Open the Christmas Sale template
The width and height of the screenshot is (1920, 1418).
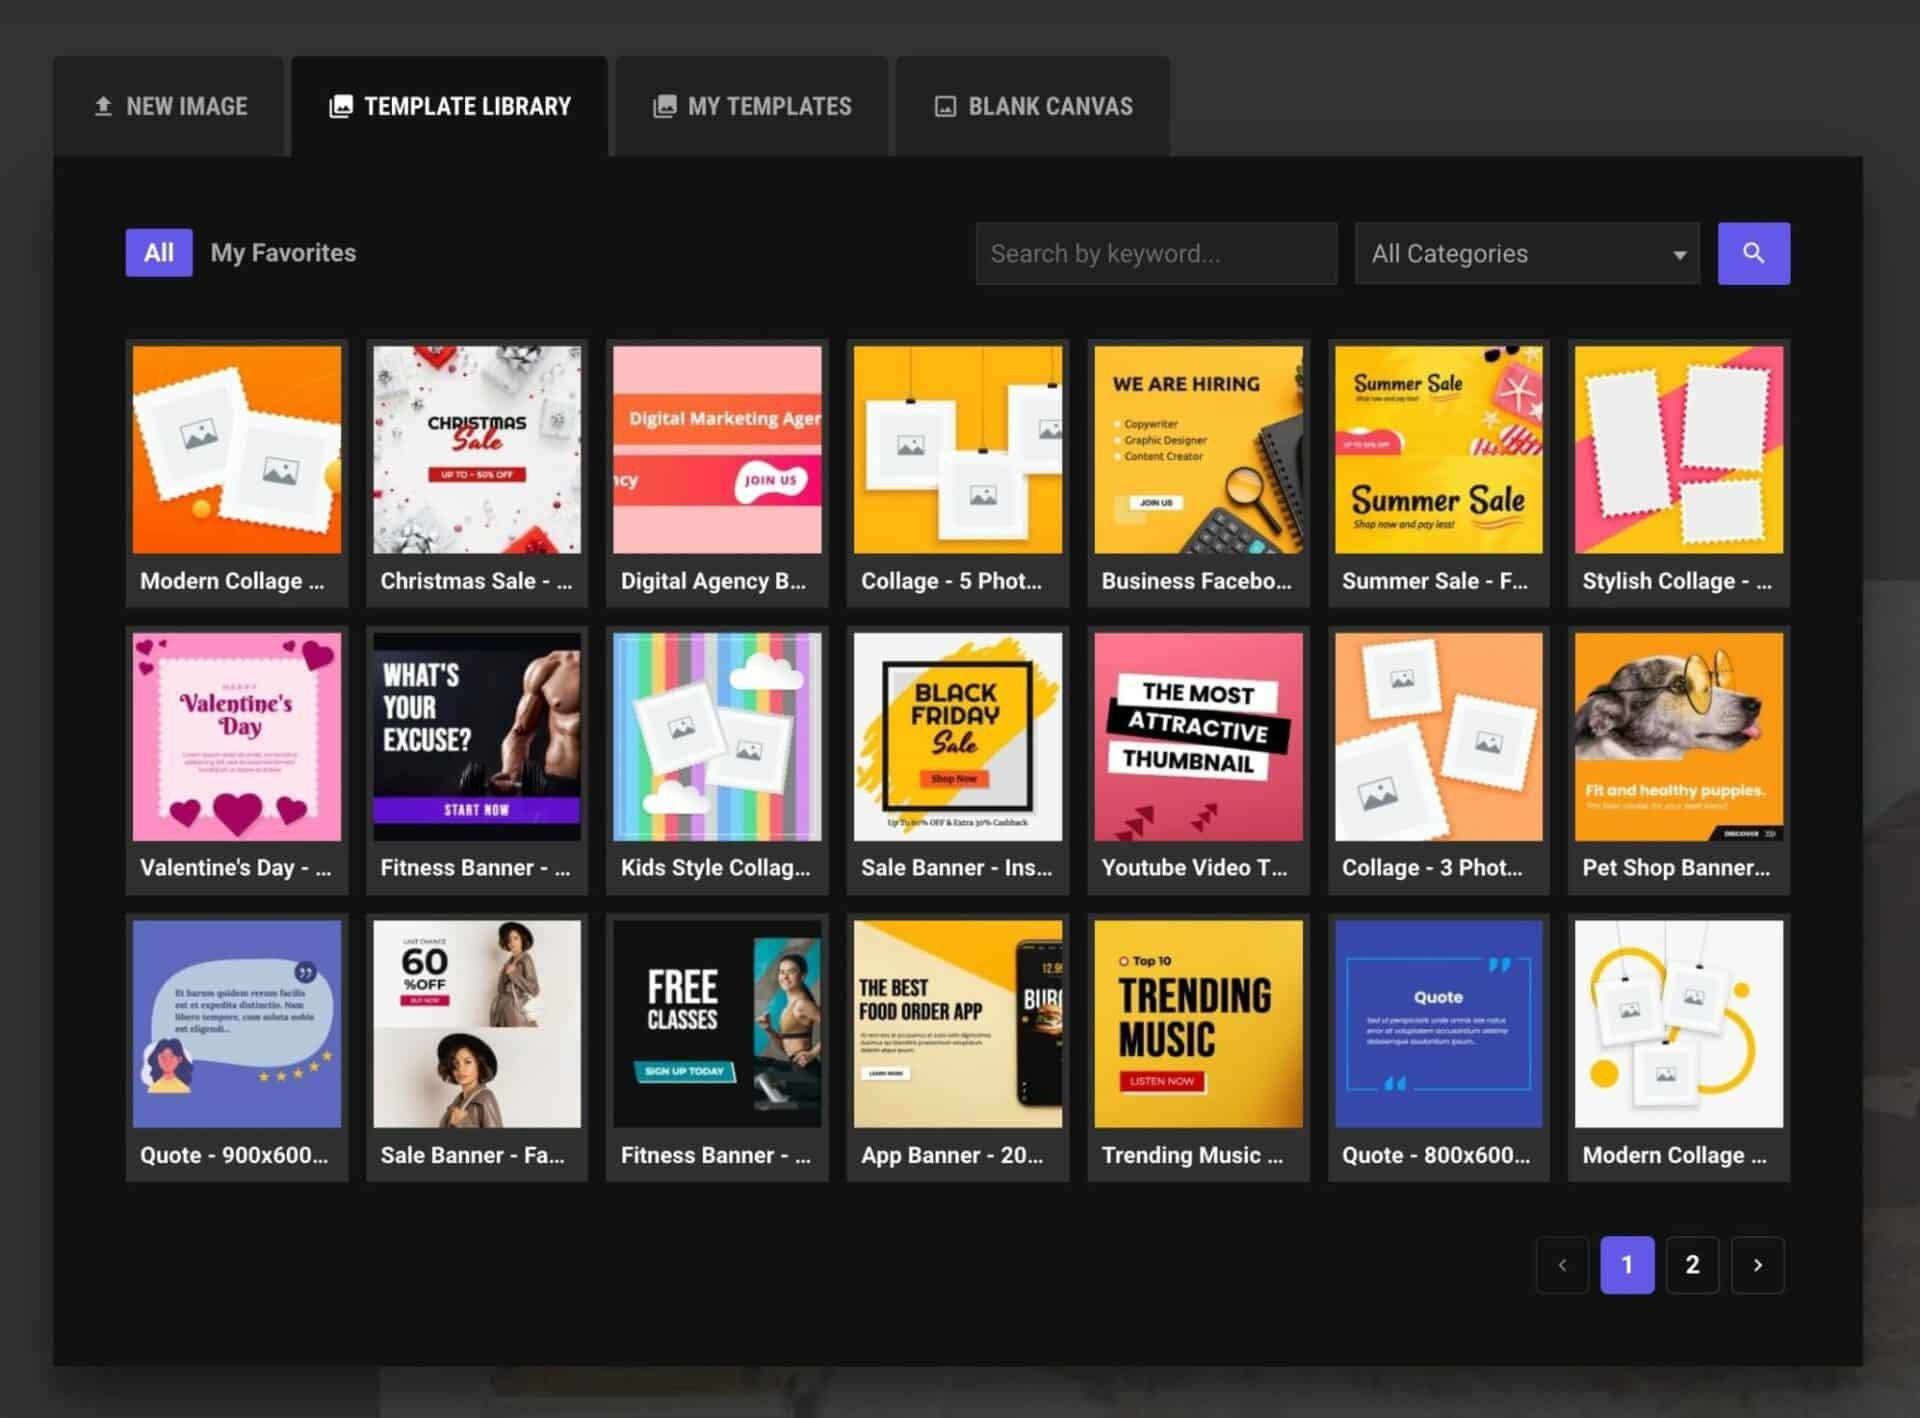[x=476, y=450]
